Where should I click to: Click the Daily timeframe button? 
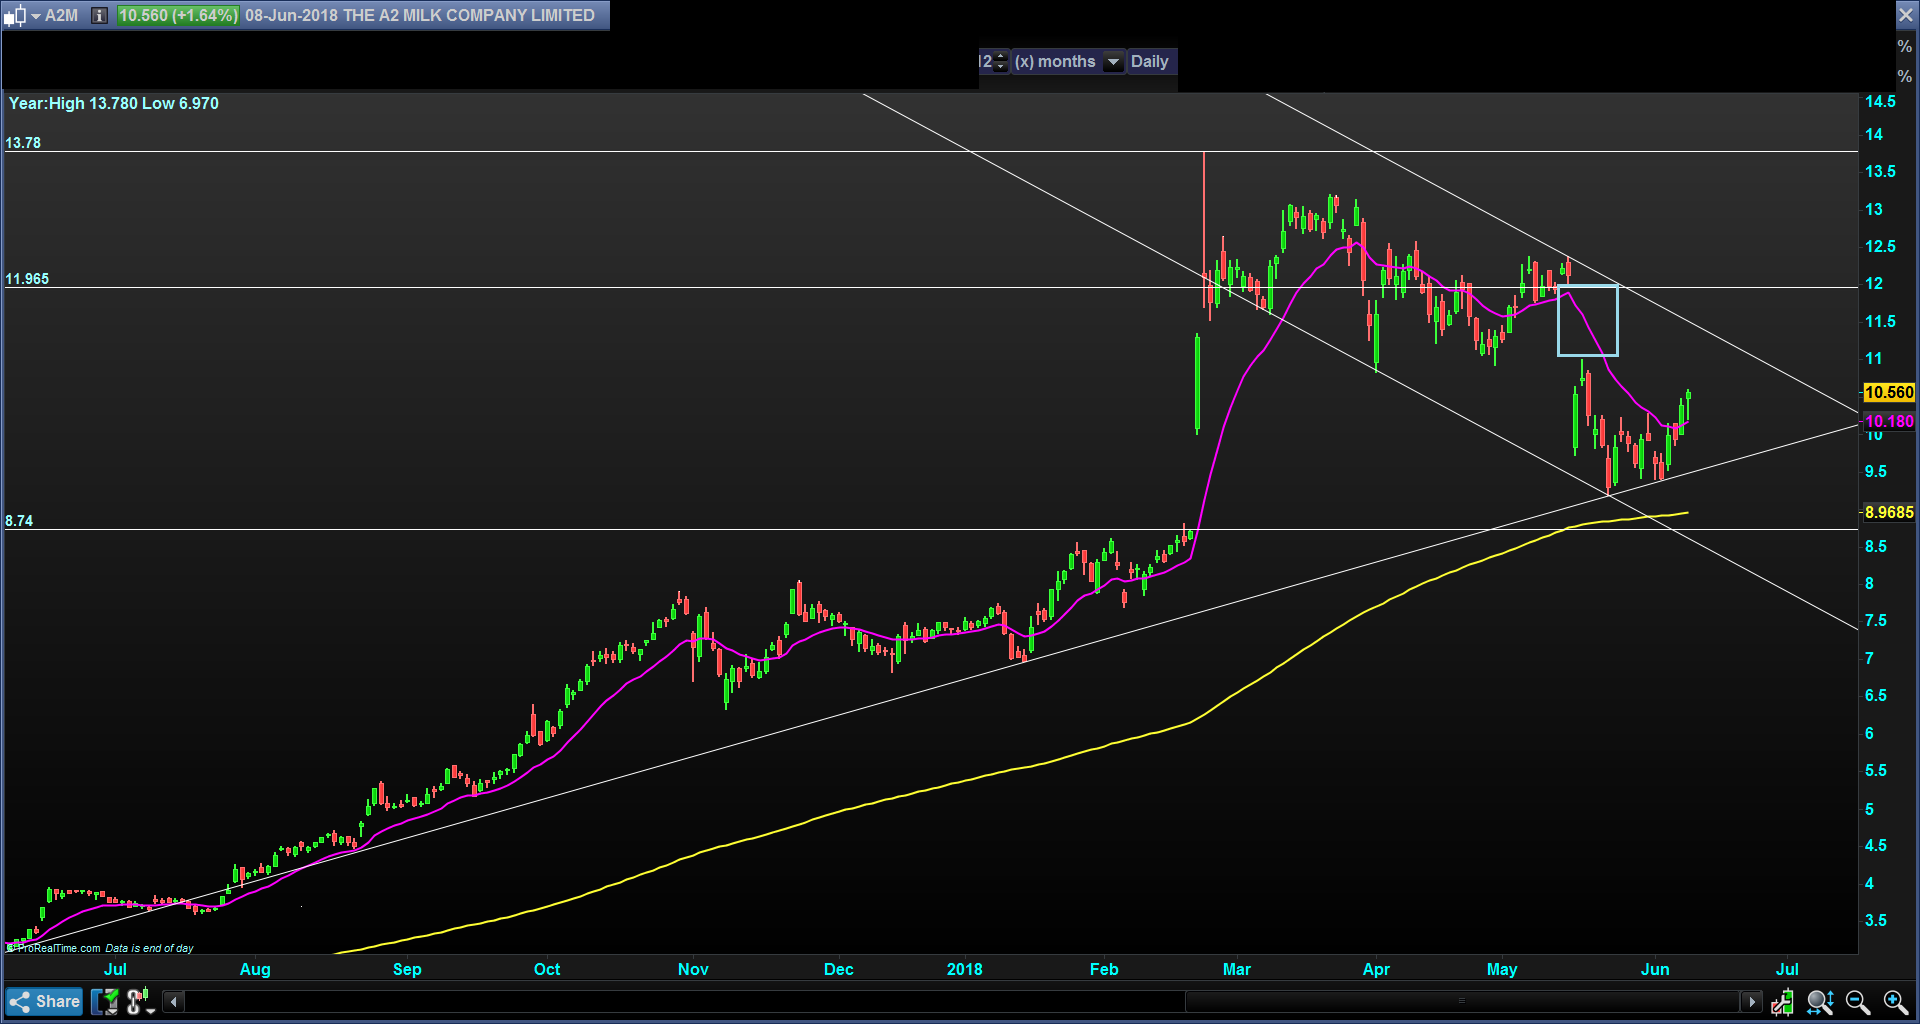tap(1150, 61)
